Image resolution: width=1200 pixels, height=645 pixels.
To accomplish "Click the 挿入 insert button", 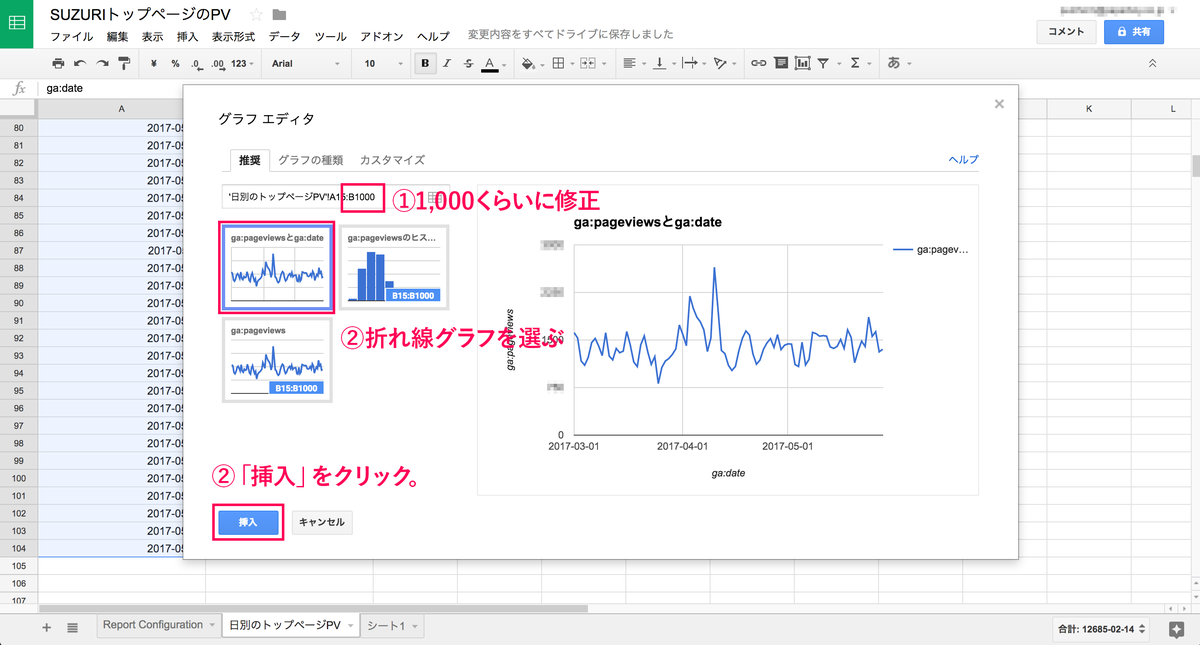I will coord(248,522).
